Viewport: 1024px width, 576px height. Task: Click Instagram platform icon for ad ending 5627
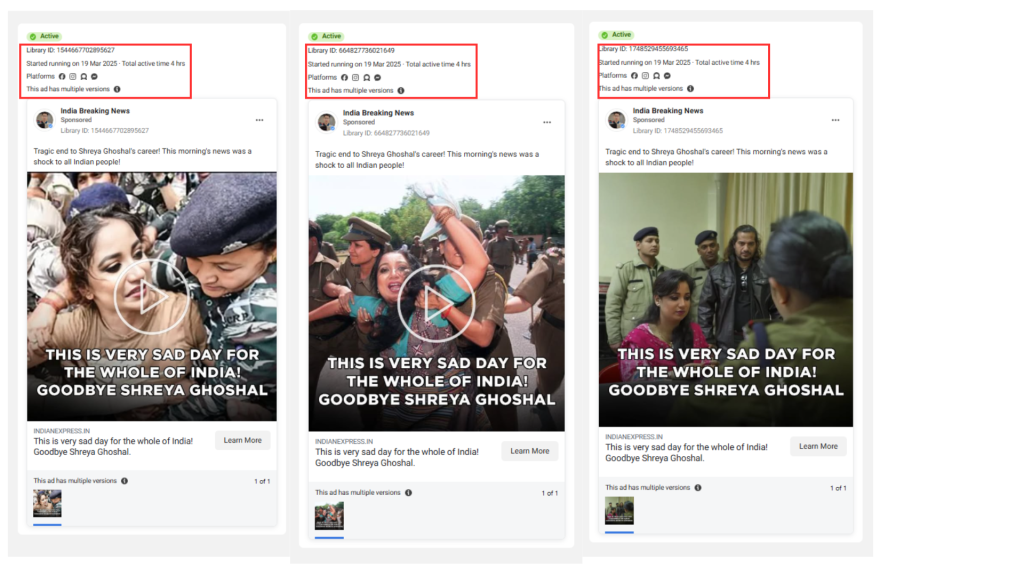click(72, 76)
